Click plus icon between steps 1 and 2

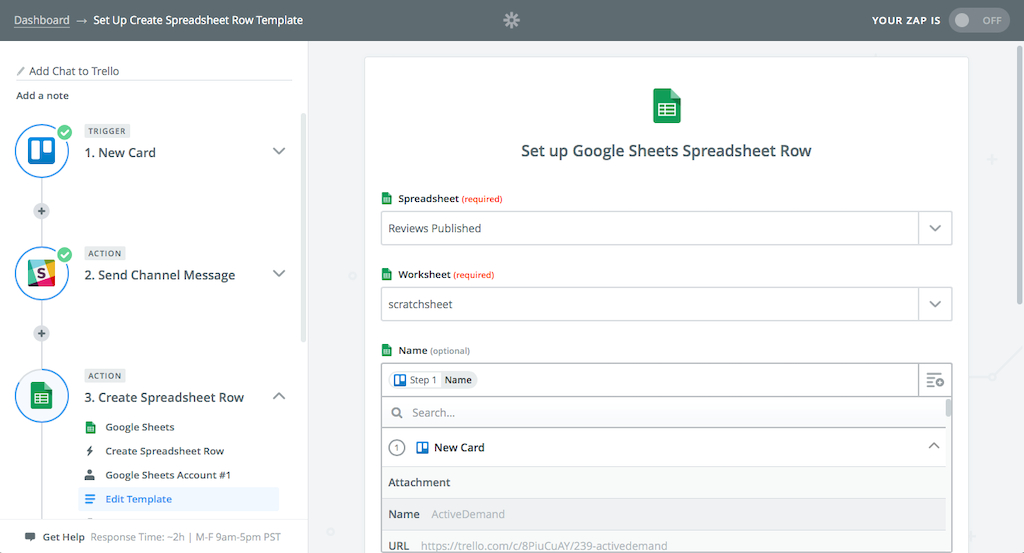[41, 211]
